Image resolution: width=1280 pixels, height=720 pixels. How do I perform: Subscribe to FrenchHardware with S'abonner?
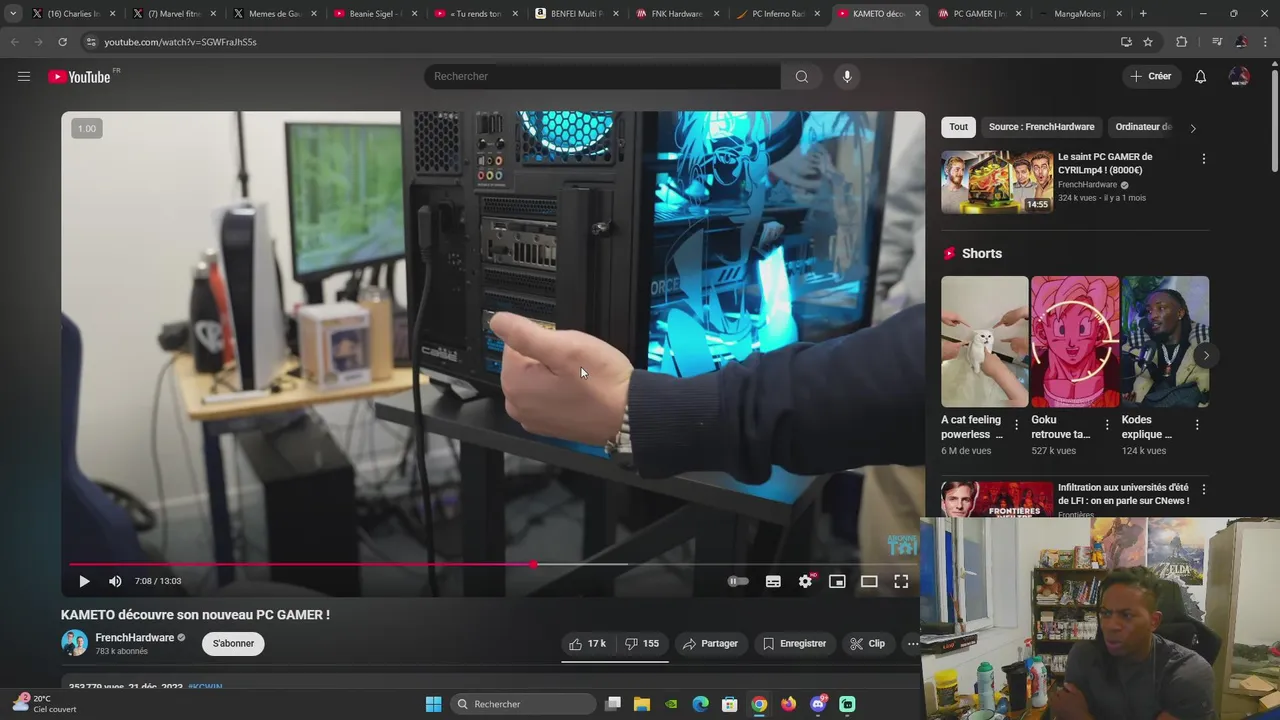233,644
